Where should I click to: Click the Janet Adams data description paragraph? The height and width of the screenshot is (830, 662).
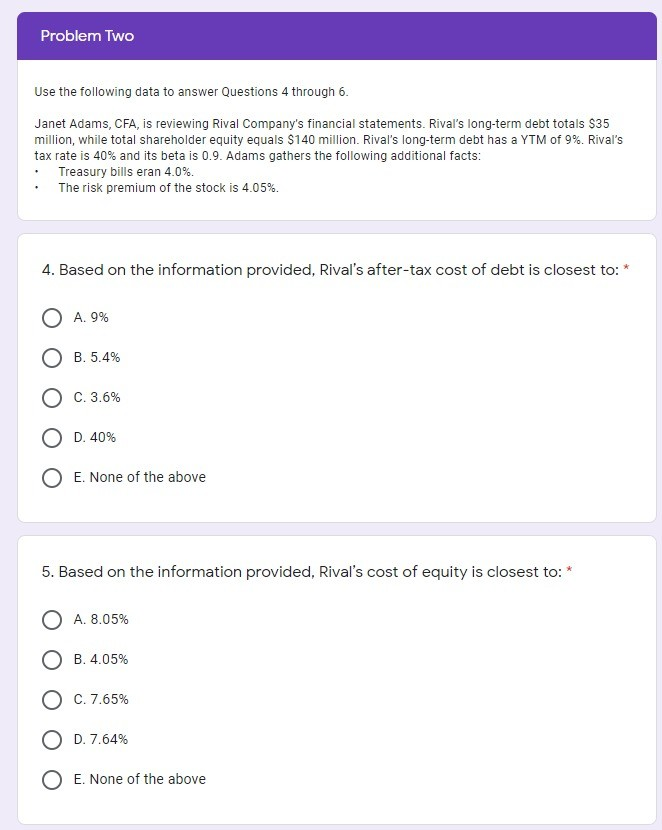(x=328, y=140)
